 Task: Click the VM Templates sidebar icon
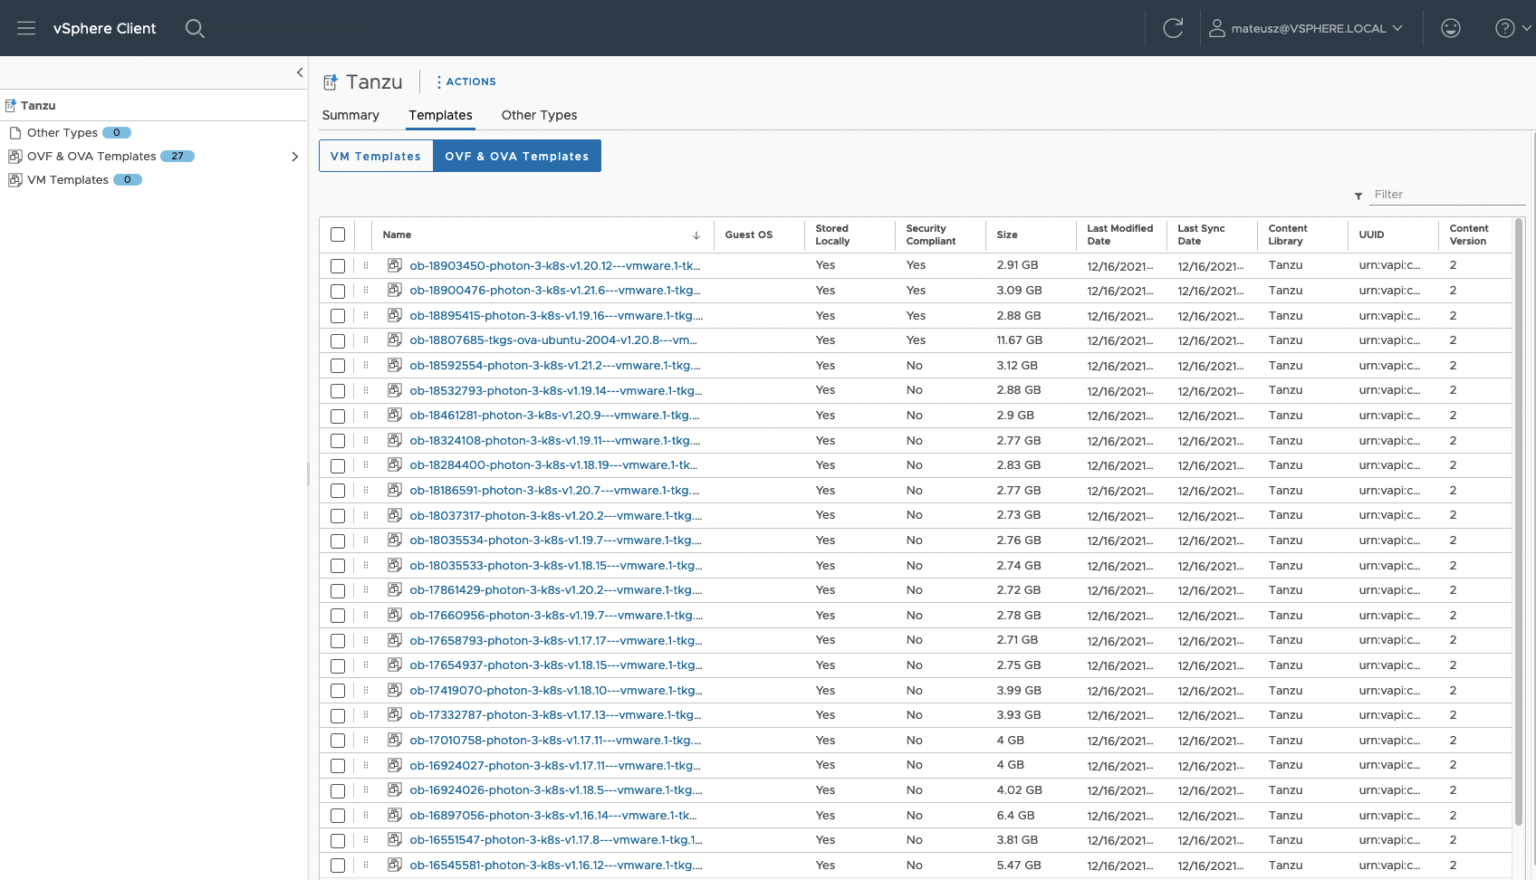[15, 180]
